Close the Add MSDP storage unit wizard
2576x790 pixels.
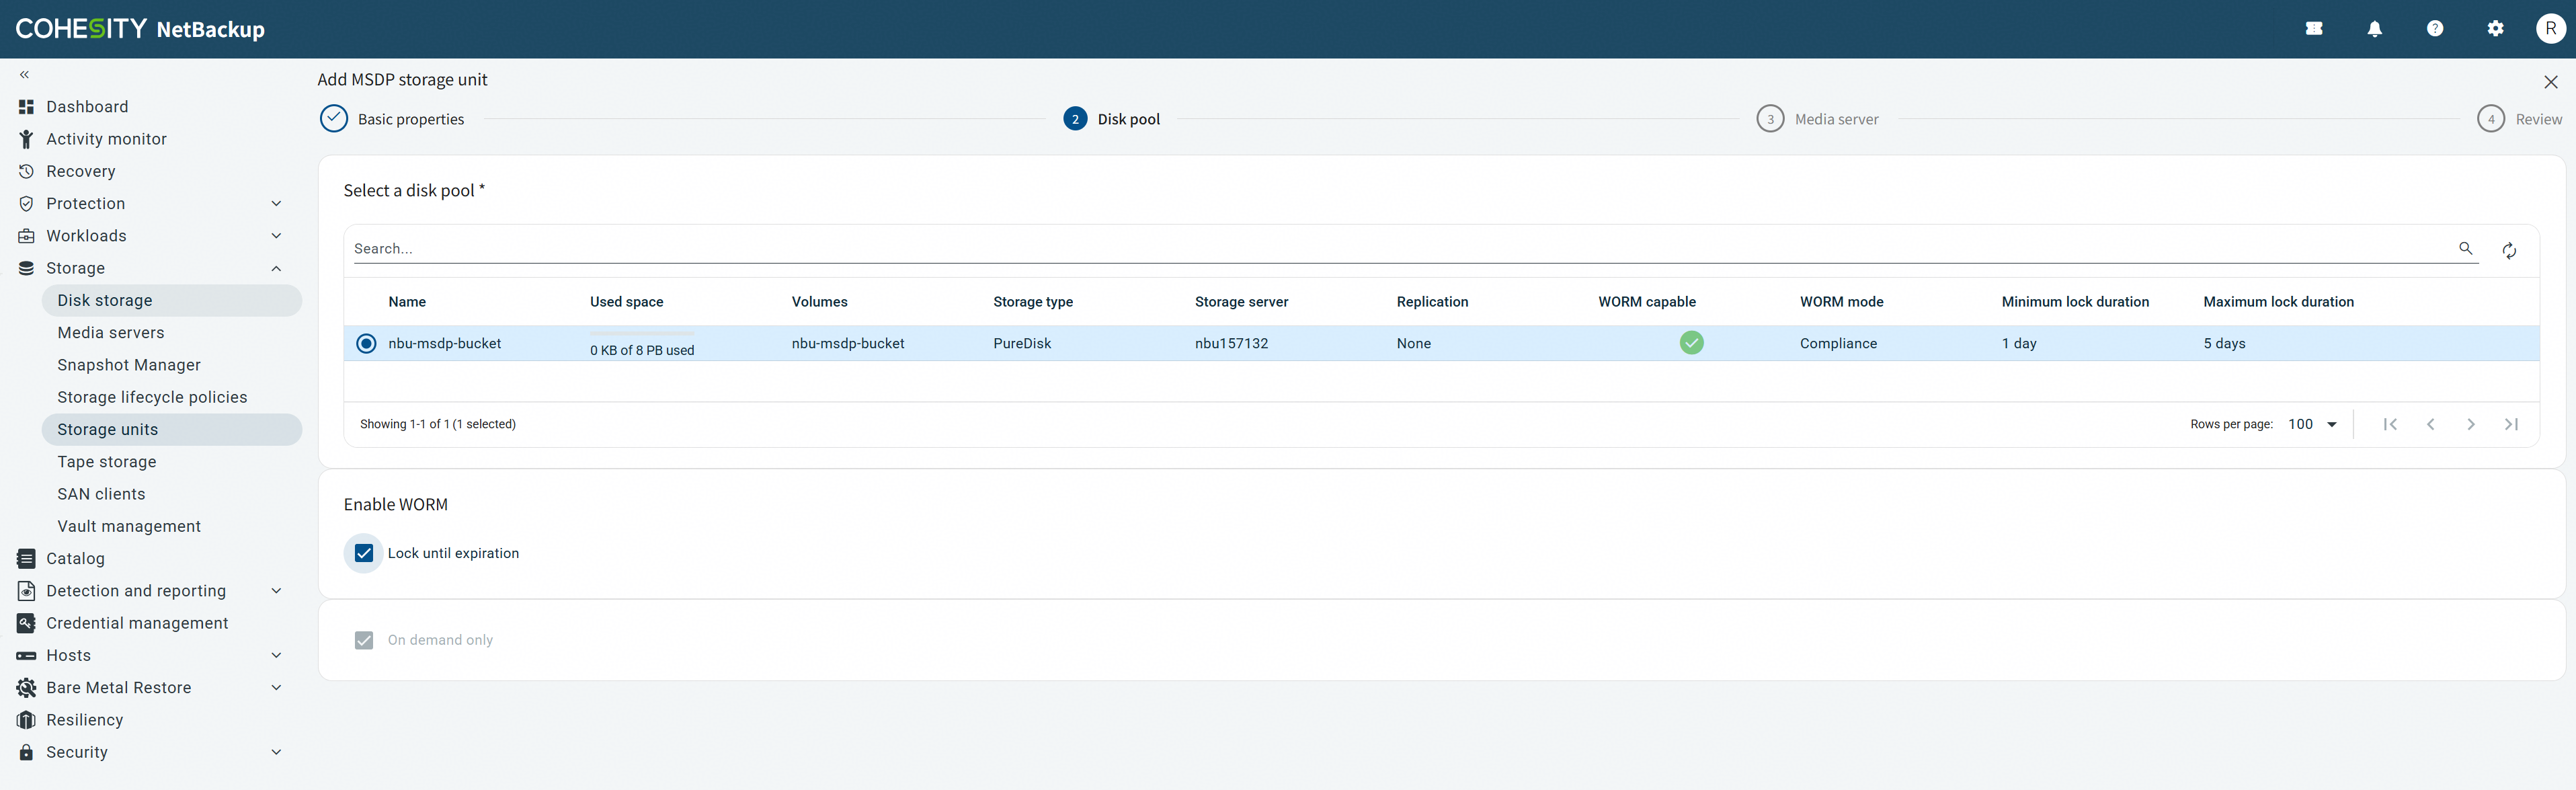click(x=2550, y=82)
